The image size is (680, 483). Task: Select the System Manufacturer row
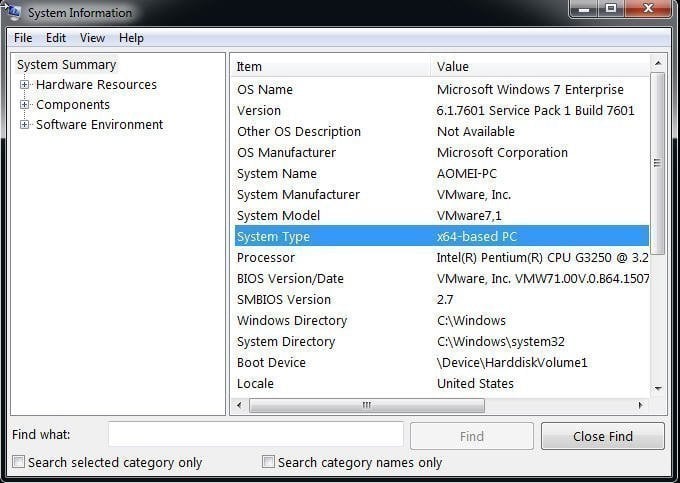coord(441,195)
